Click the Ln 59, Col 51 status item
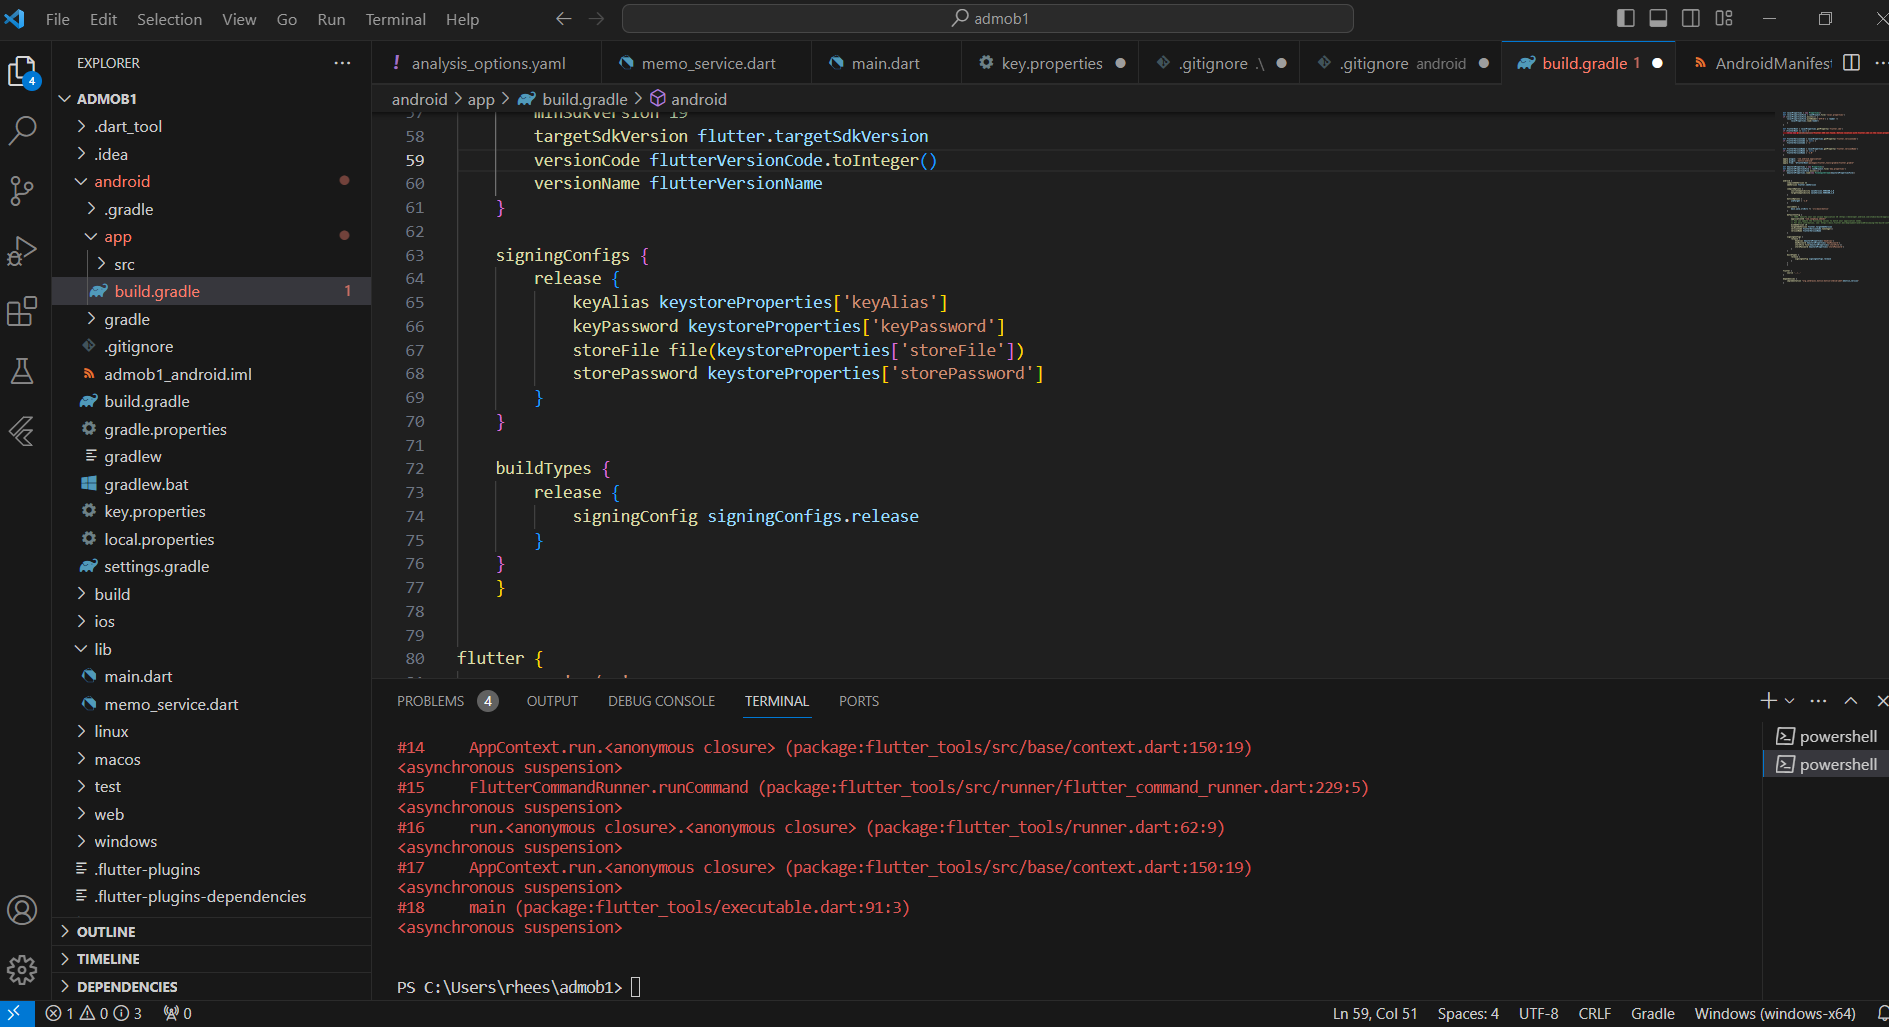This screenshot has width=1889, height=1027. [1375, 1013]
